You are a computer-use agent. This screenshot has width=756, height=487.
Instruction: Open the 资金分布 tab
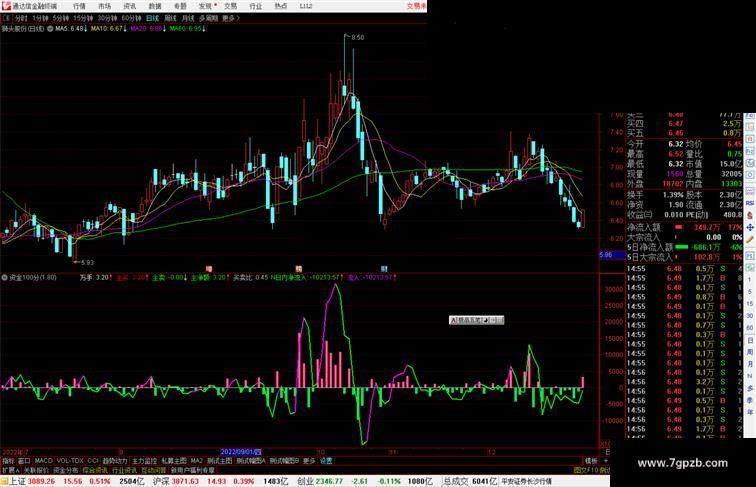click(x=66, y=470)
